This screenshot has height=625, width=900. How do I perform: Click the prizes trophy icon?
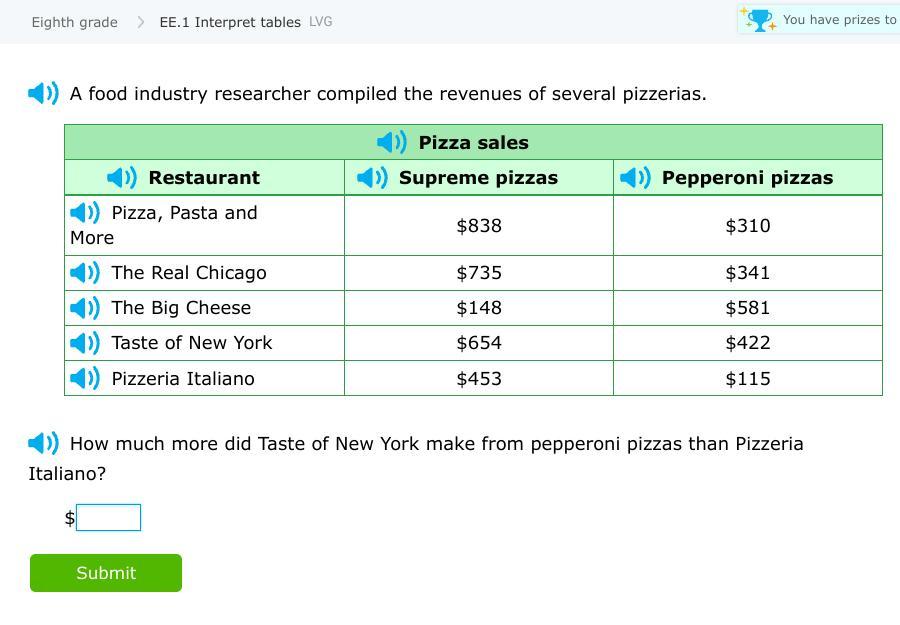coord(759,20)
